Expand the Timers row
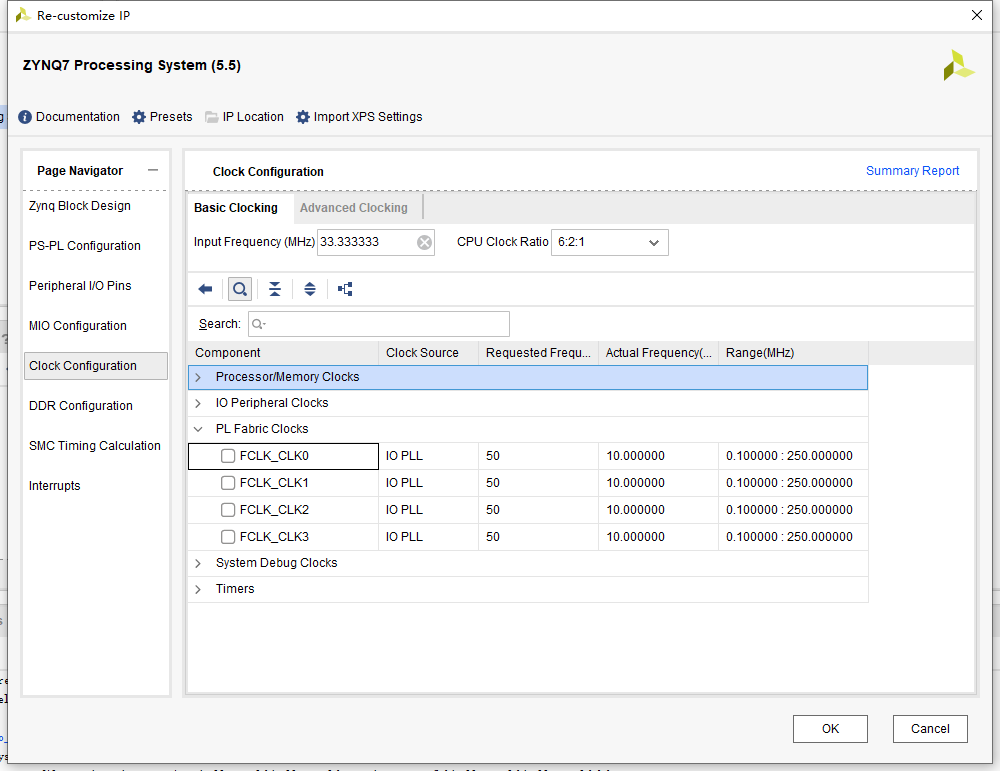 click(198, 589)
